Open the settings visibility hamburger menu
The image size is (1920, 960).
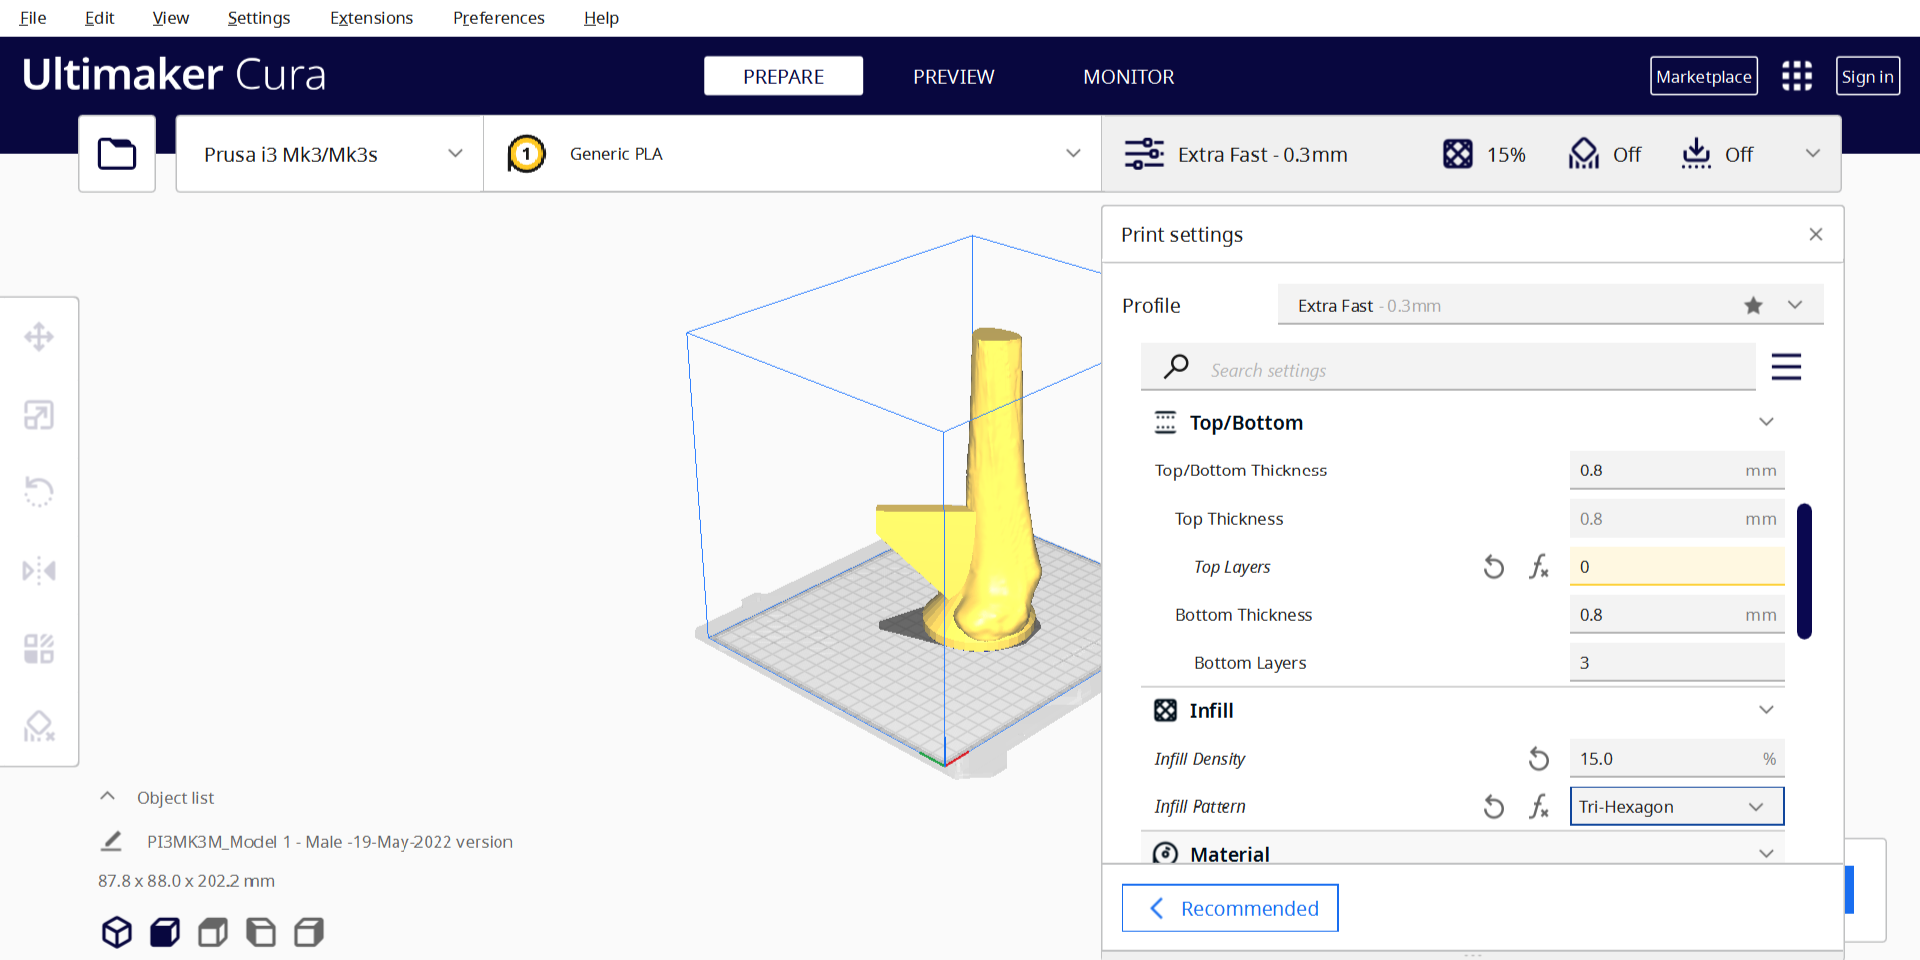pos(1786,367)
